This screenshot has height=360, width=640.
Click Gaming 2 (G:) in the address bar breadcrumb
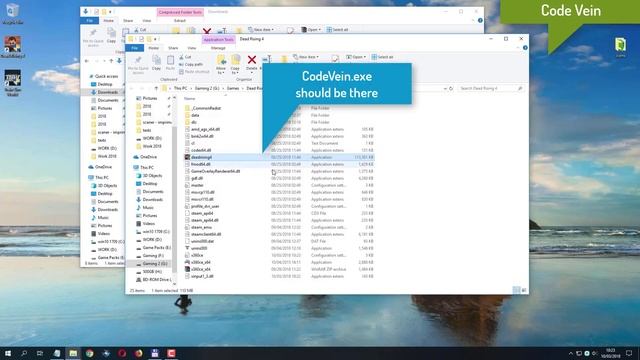(207, 88)
